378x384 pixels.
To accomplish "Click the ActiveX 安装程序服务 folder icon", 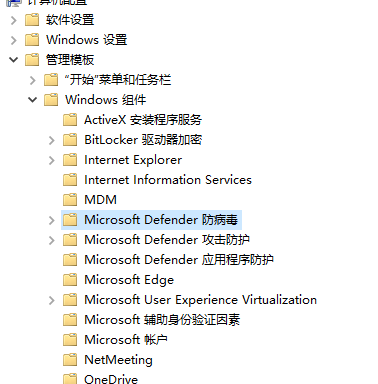I will [x=70, y=120].
